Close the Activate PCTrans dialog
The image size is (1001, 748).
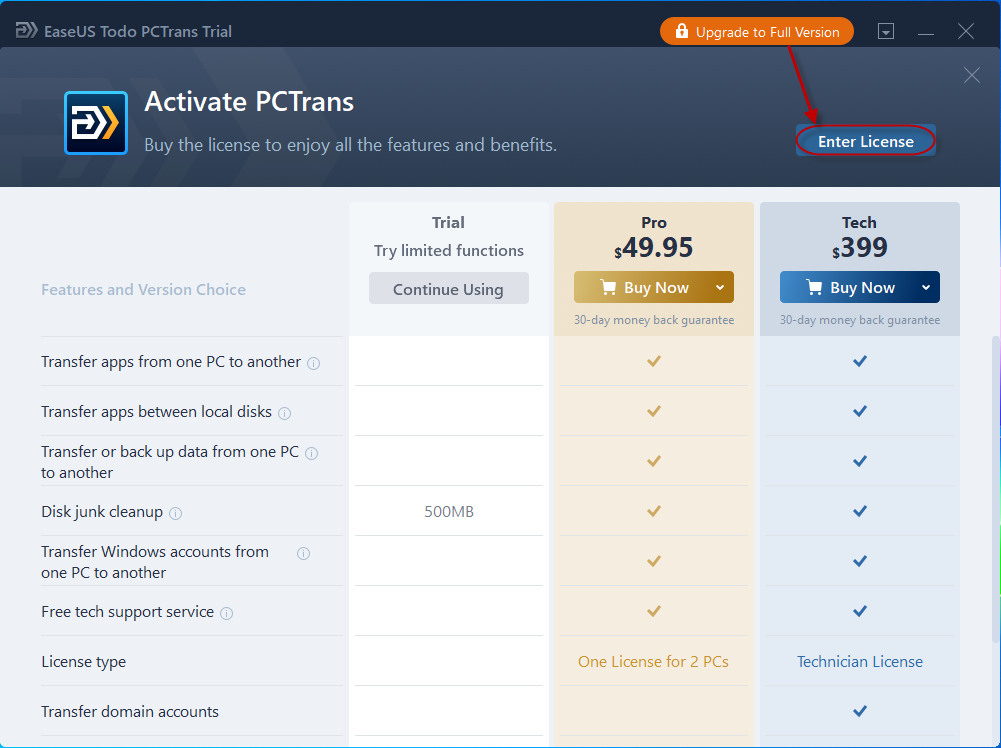point(971,75)
